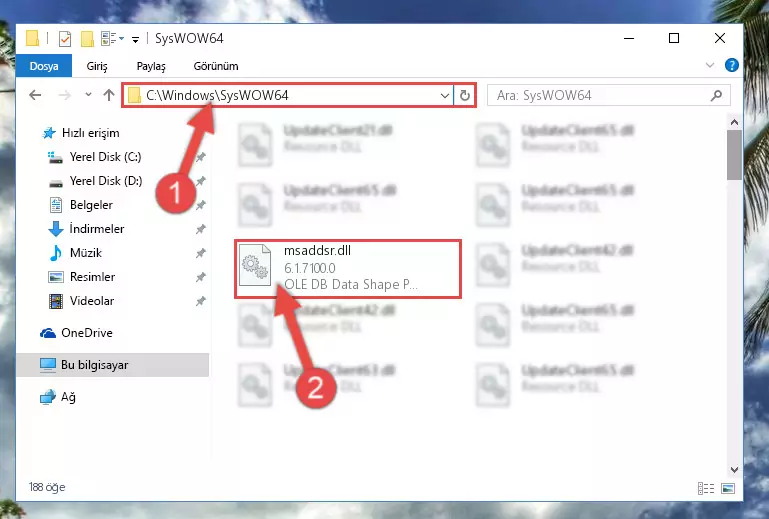Select Hızlı erişim in navigation pane

coord(91,133)
